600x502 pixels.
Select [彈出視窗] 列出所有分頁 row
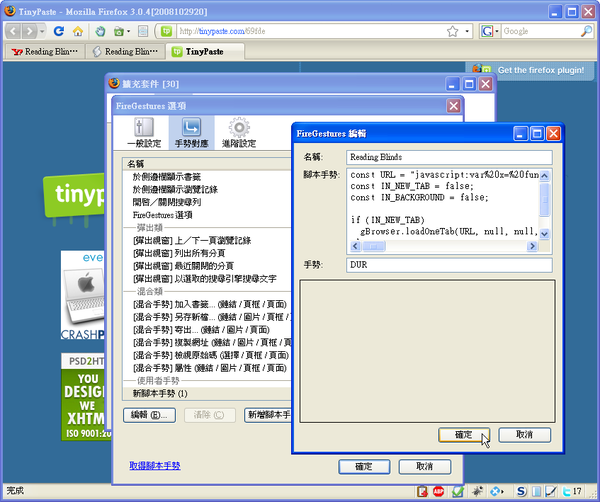coord(207,253)
